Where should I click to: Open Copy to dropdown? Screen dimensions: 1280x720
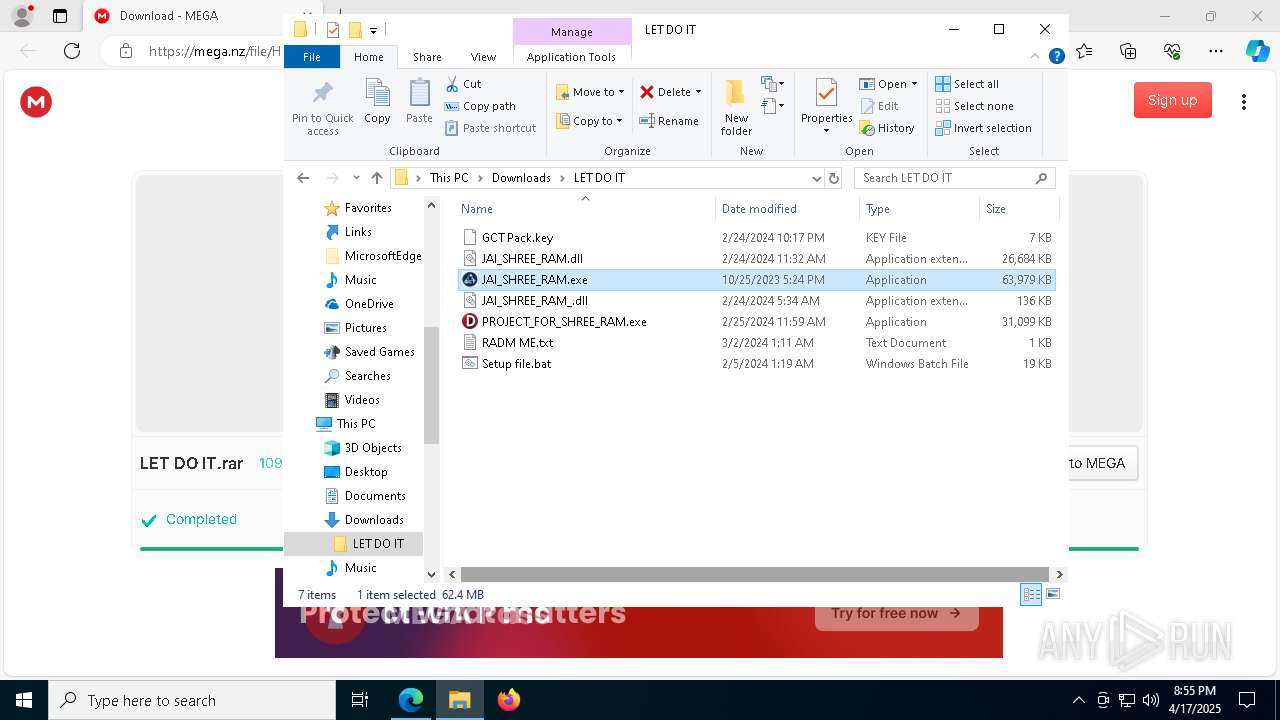(589, 121)
